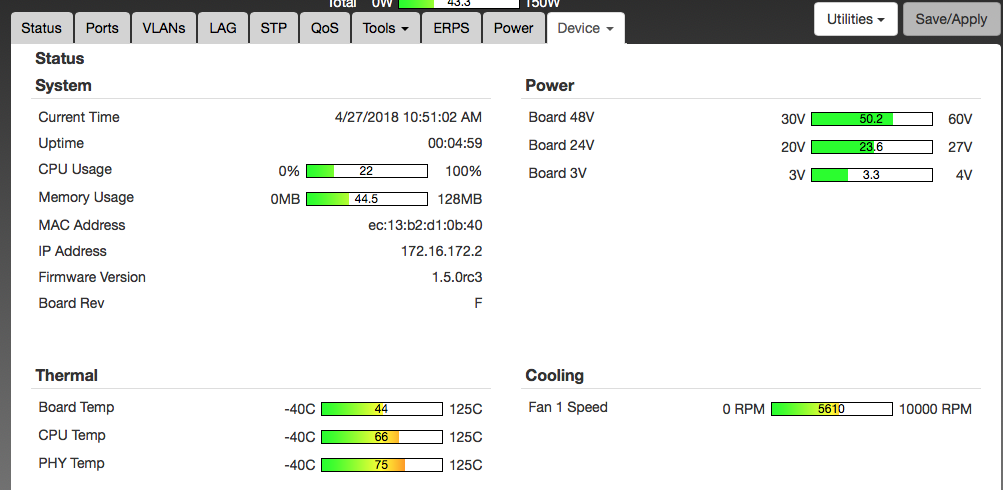This screenshot has width=1003, height=490.
Task: Open the ERPS tab
Action: 452,28
